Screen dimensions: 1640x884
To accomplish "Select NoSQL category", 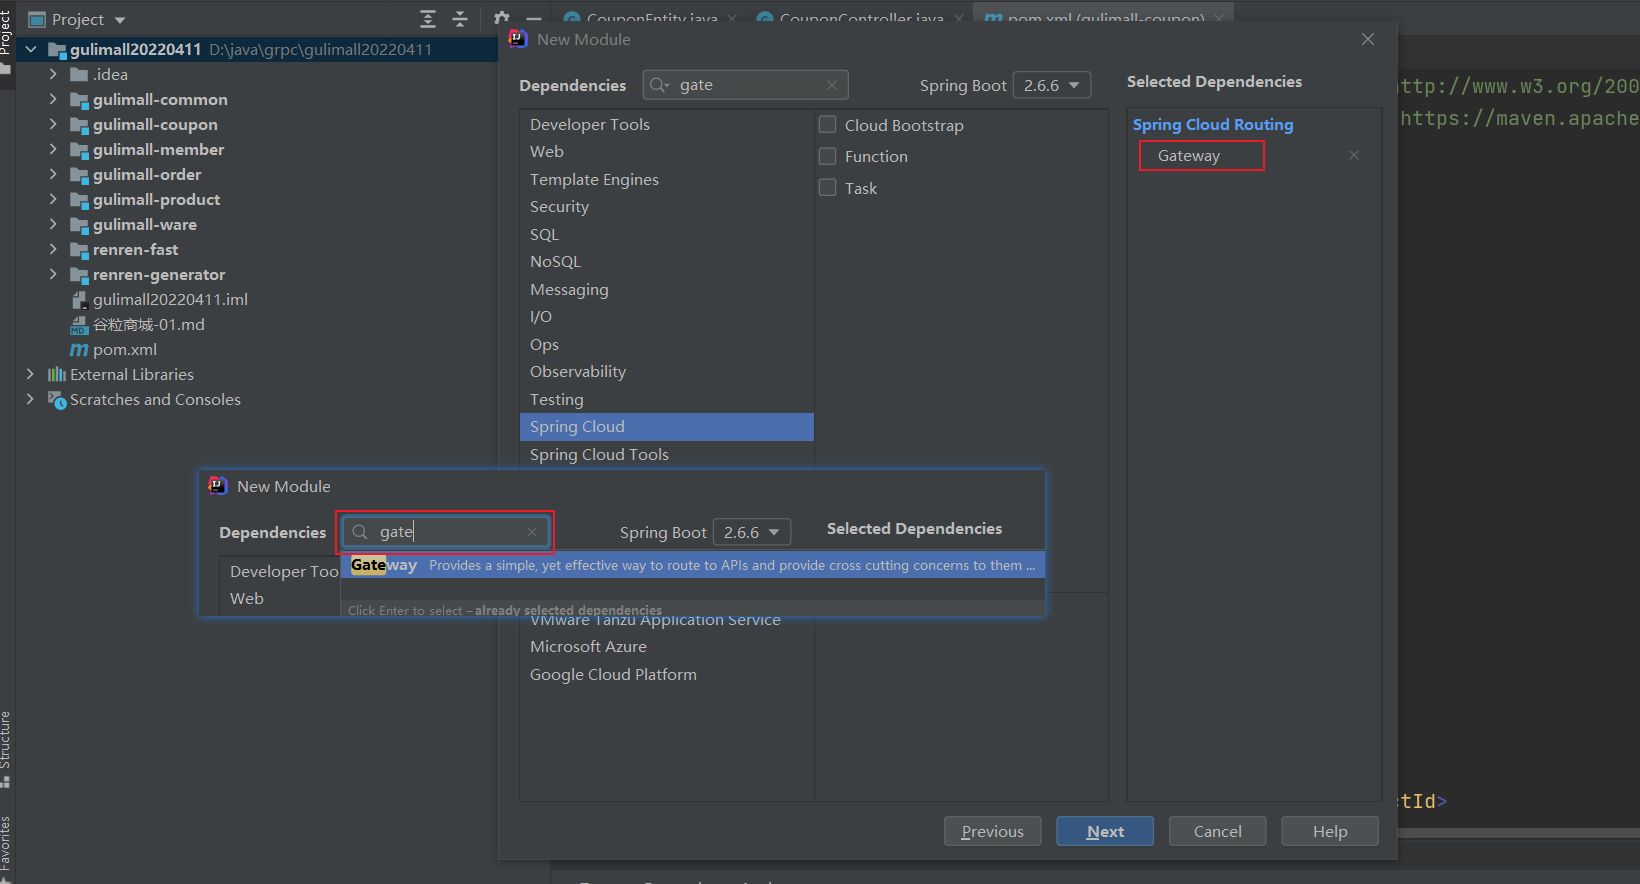I will pyautogui.click(x=666, y=261).
